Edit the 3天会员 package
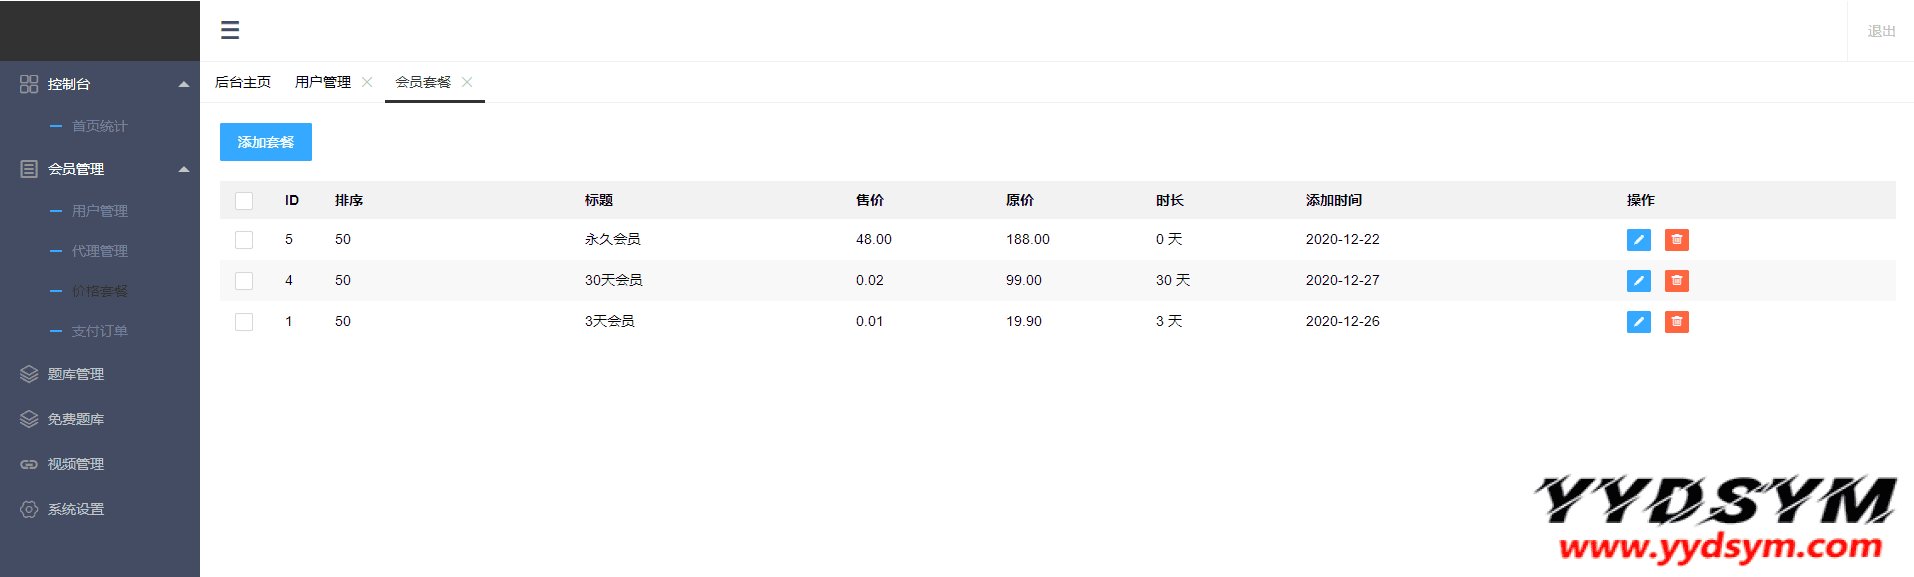Screen dimensions: 1914x577 click(x=1639, y=322)
